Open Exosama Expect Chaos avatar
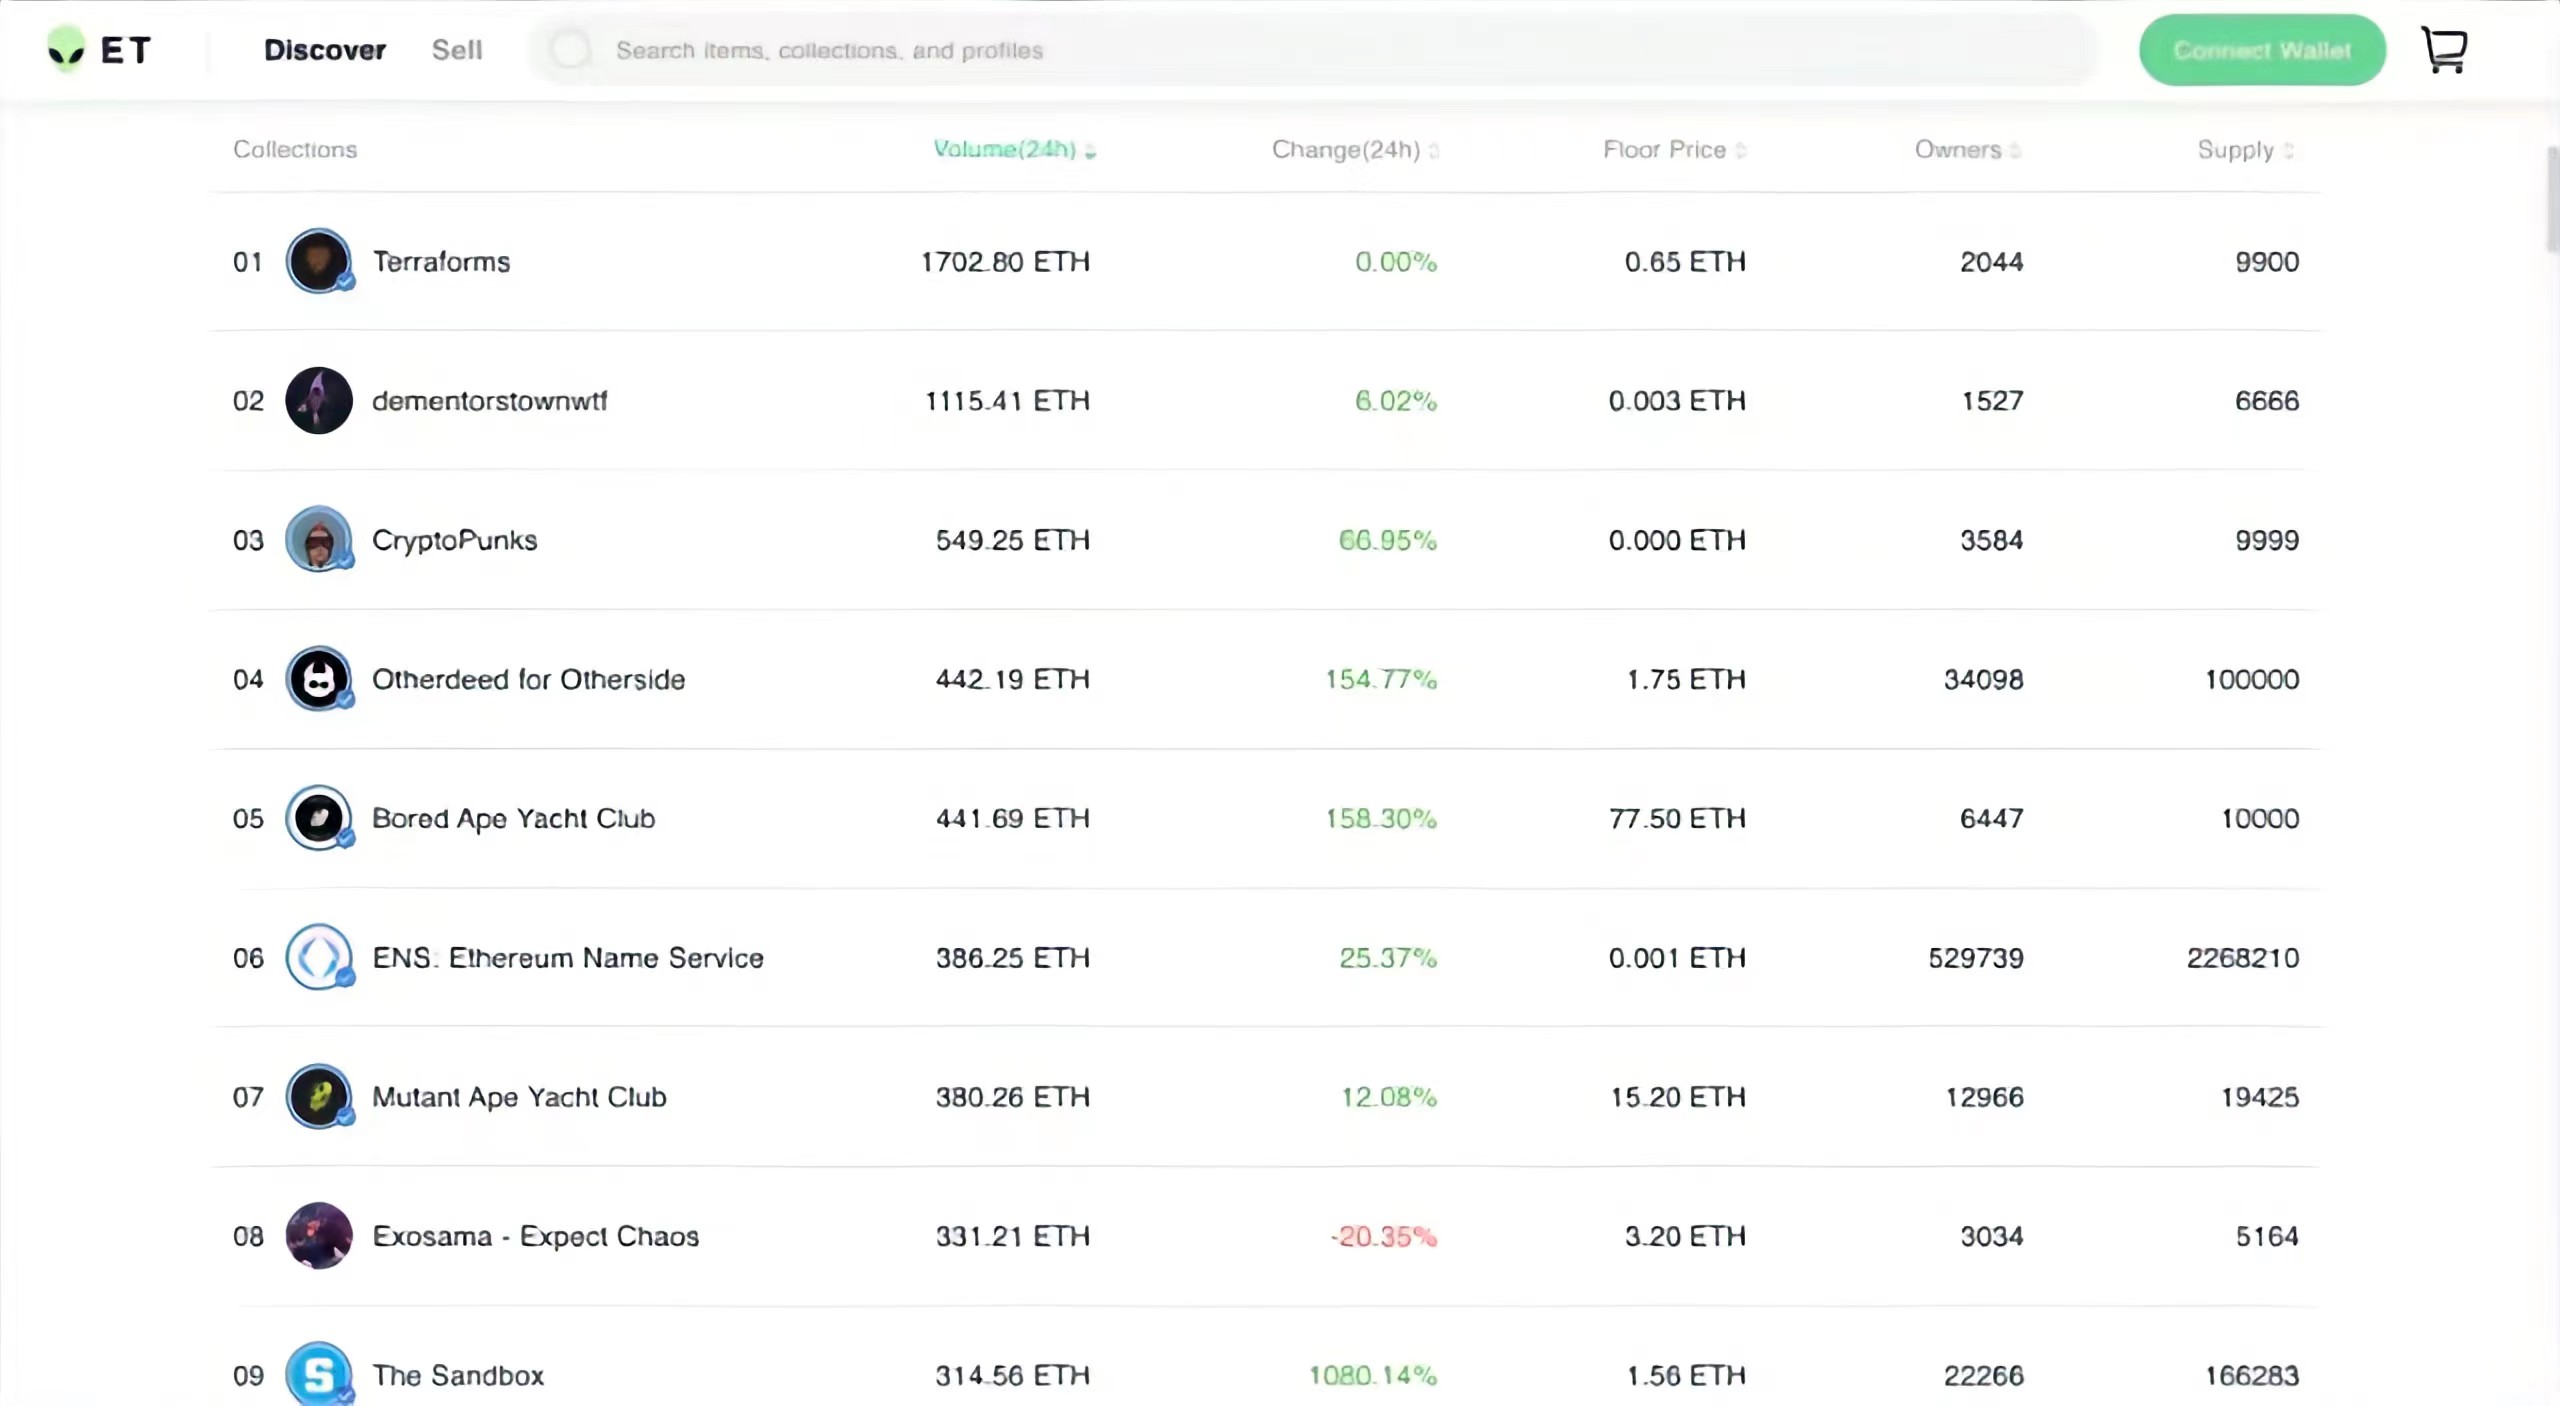 pos(319,1236)
